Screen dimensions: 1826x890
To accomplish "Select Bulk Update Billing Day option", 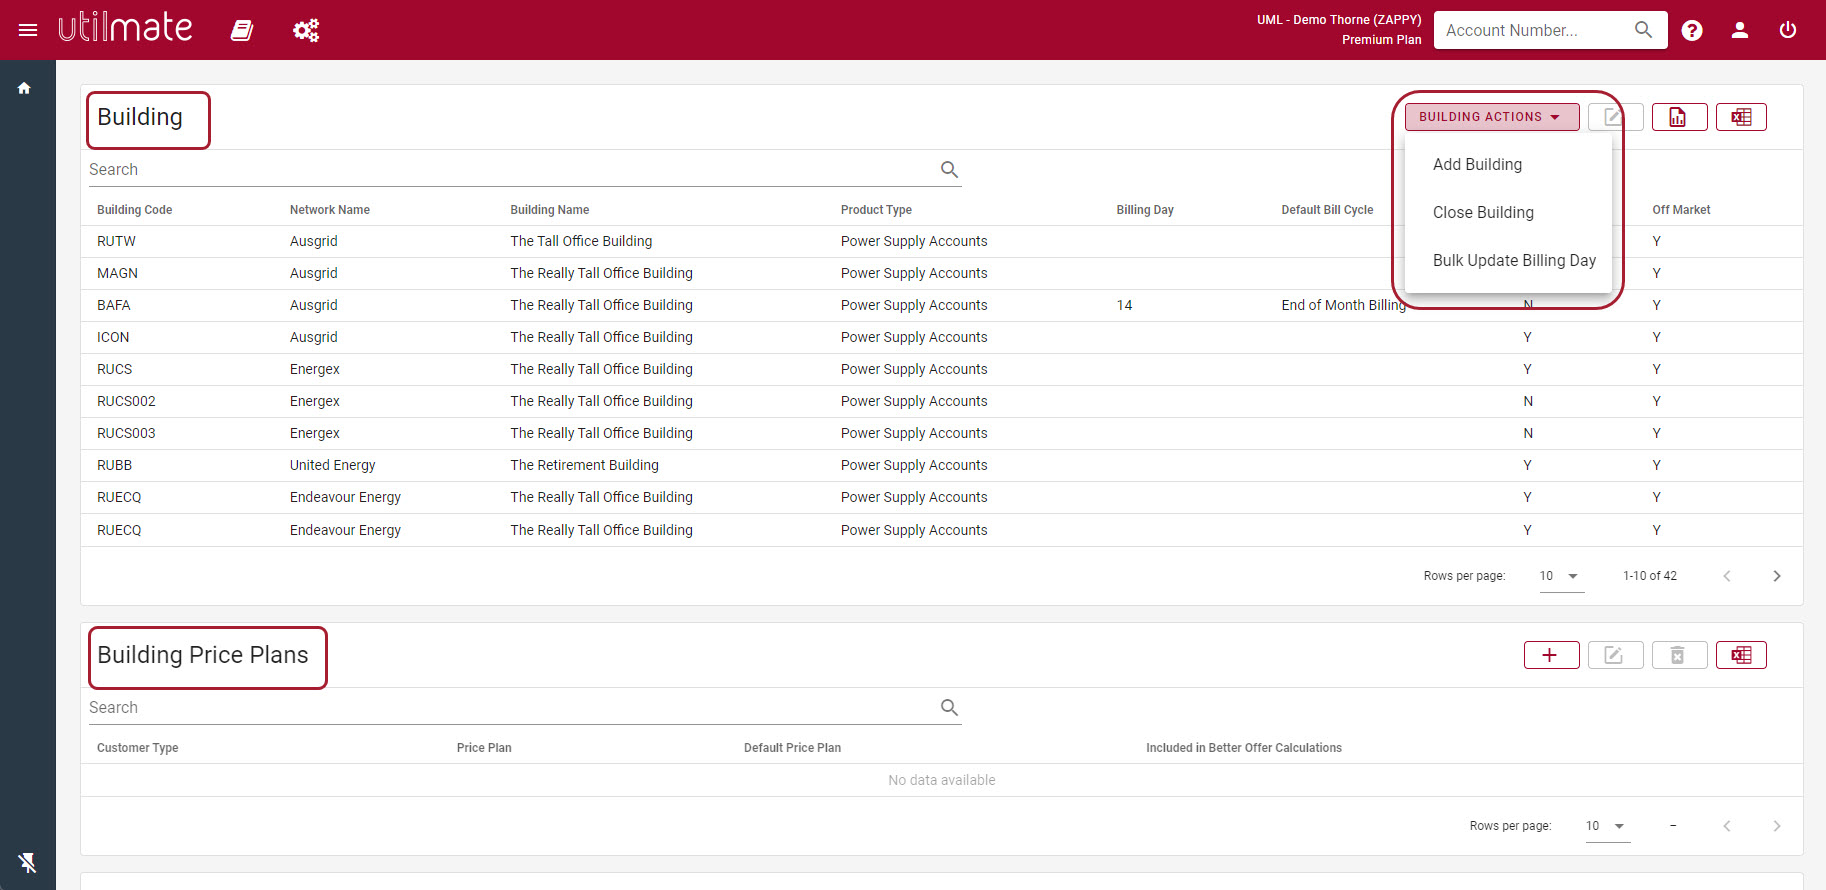I will tap(1514, 260).
